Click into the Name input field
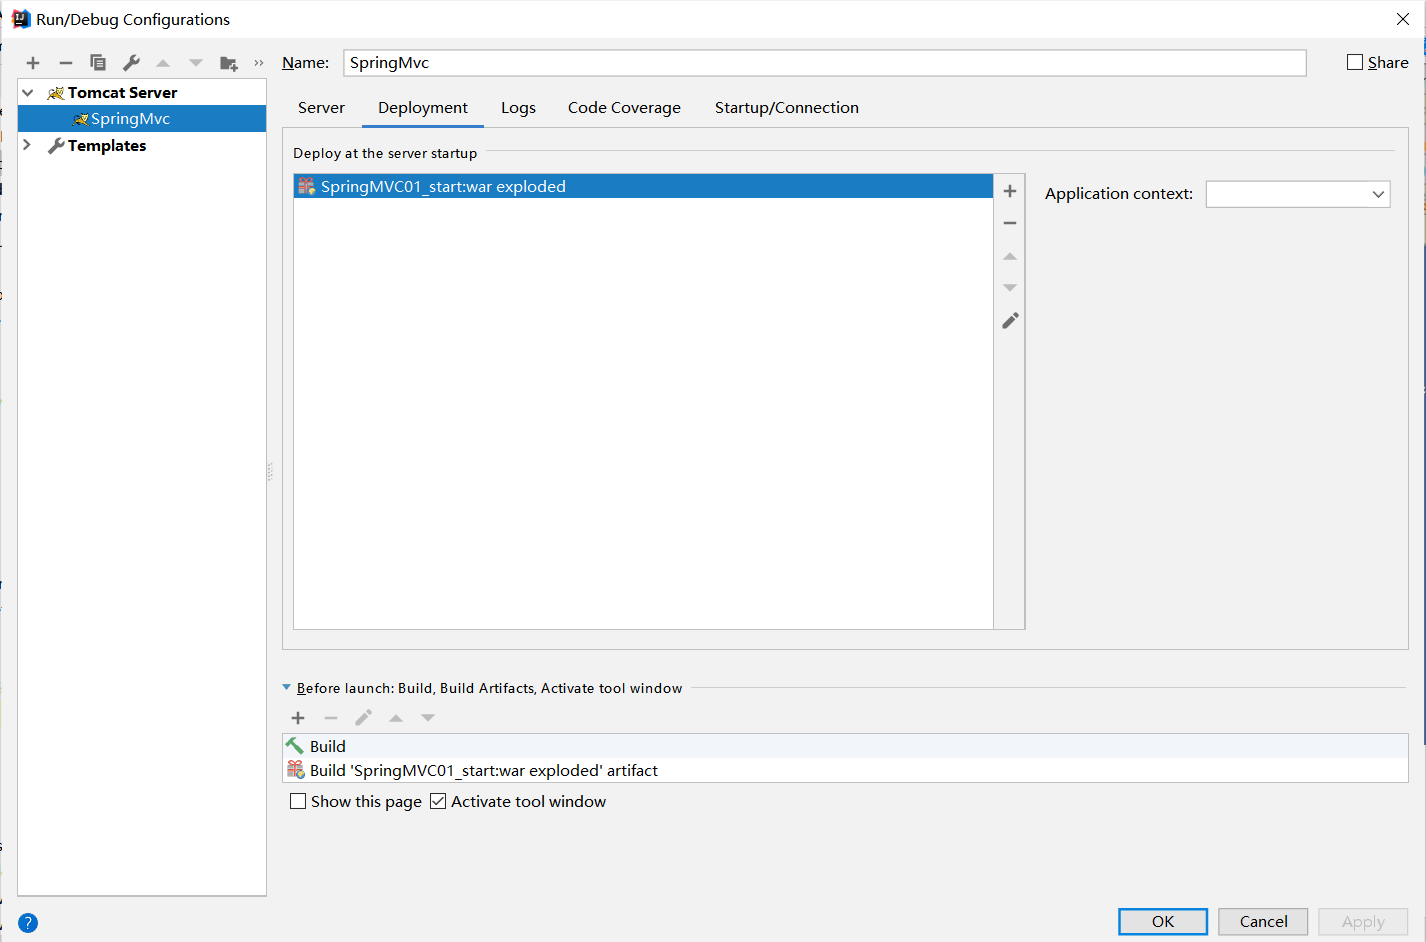 (x=825, y=62)
